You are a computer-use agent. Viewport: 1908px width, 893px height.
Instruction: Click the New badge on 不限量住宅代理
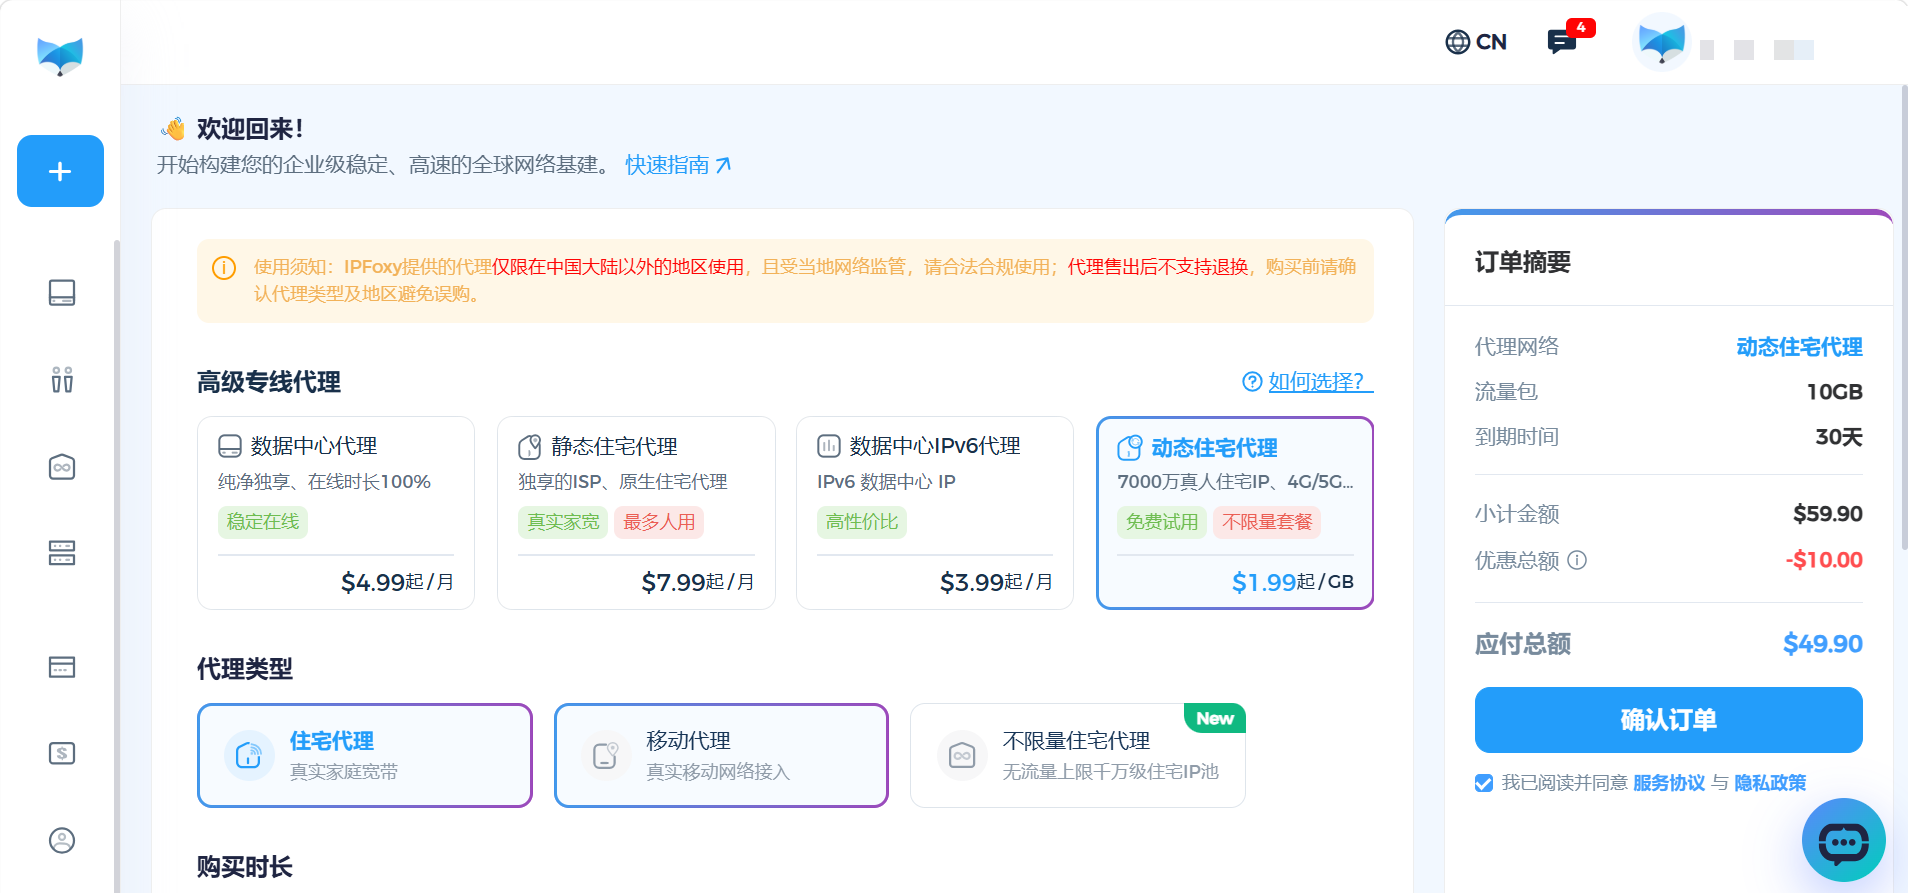[1215, 718]
